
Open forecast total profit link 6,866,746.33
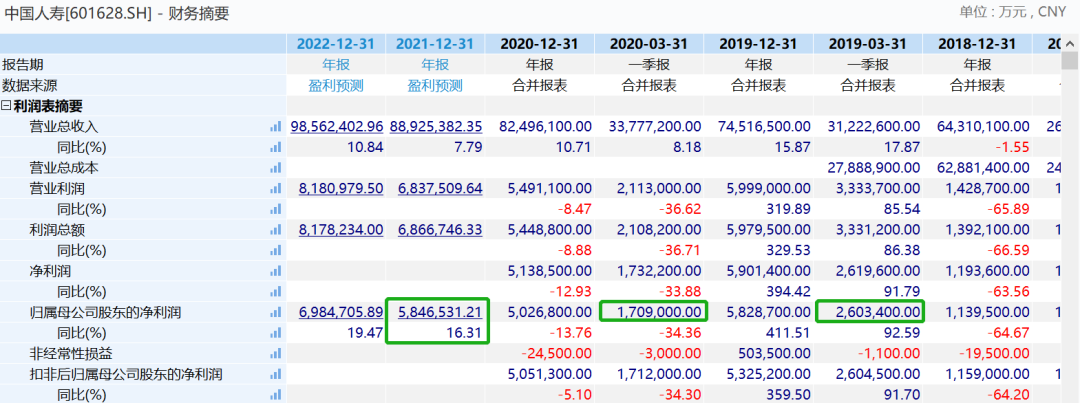click(x=439, y=230)
